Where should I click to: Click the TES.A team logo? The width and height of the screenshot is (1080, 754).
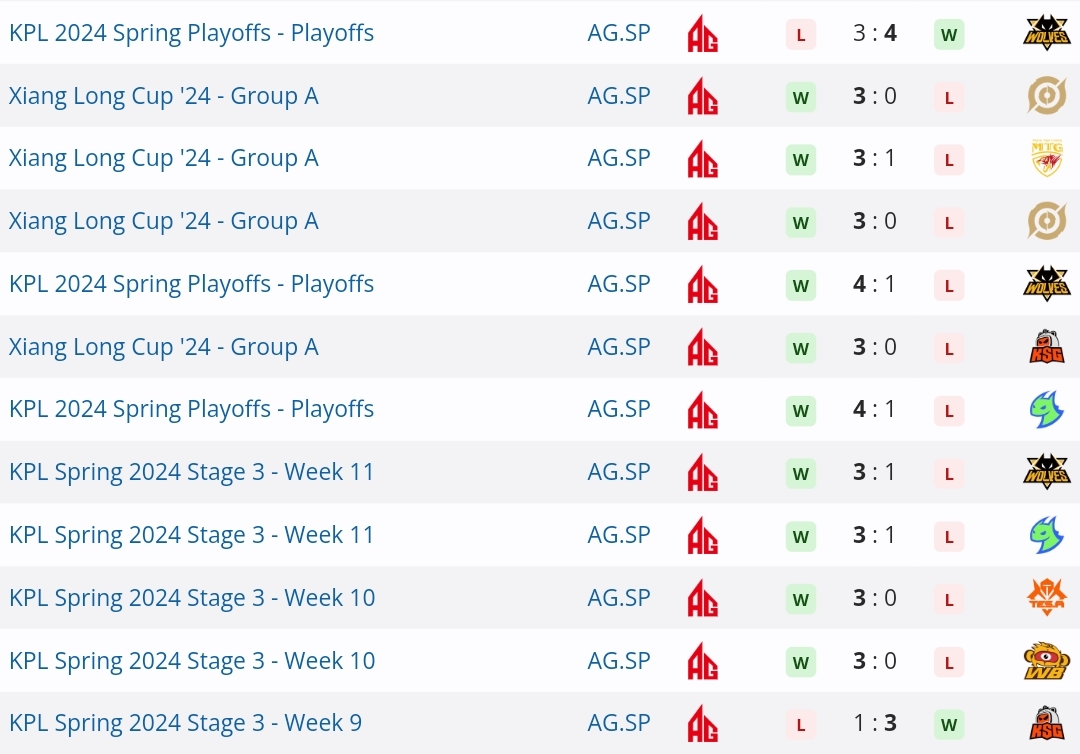[1047, 597]
